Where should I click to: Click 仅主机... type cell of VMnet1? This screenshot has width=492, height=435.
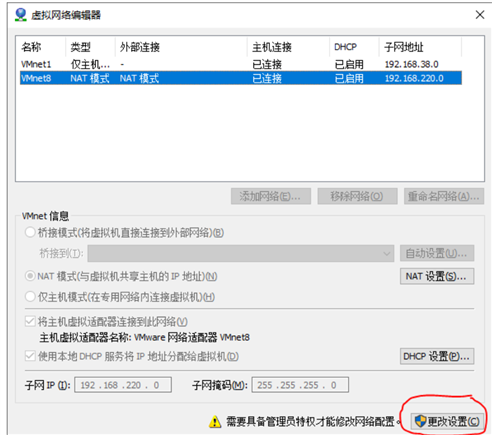pos(90,64)
